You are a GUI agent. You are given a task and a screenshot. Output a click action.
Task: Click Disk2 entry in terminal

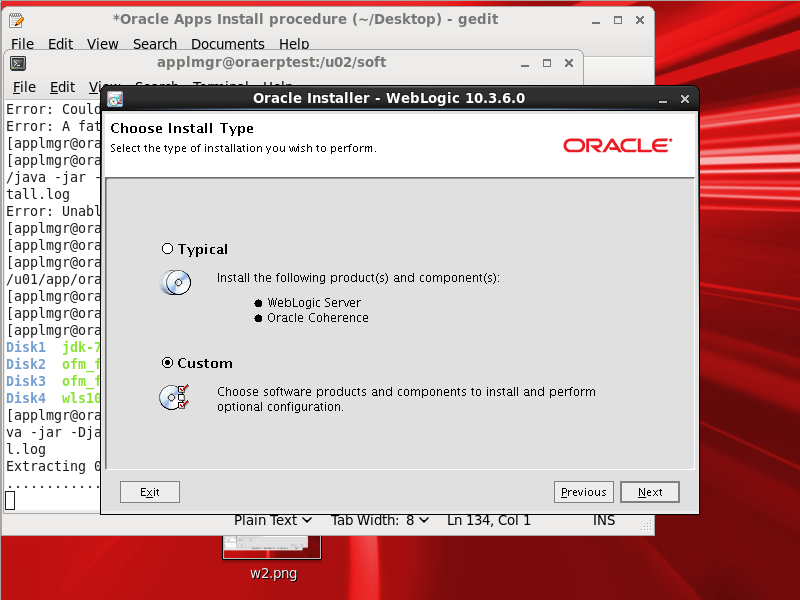pos(26,364)
